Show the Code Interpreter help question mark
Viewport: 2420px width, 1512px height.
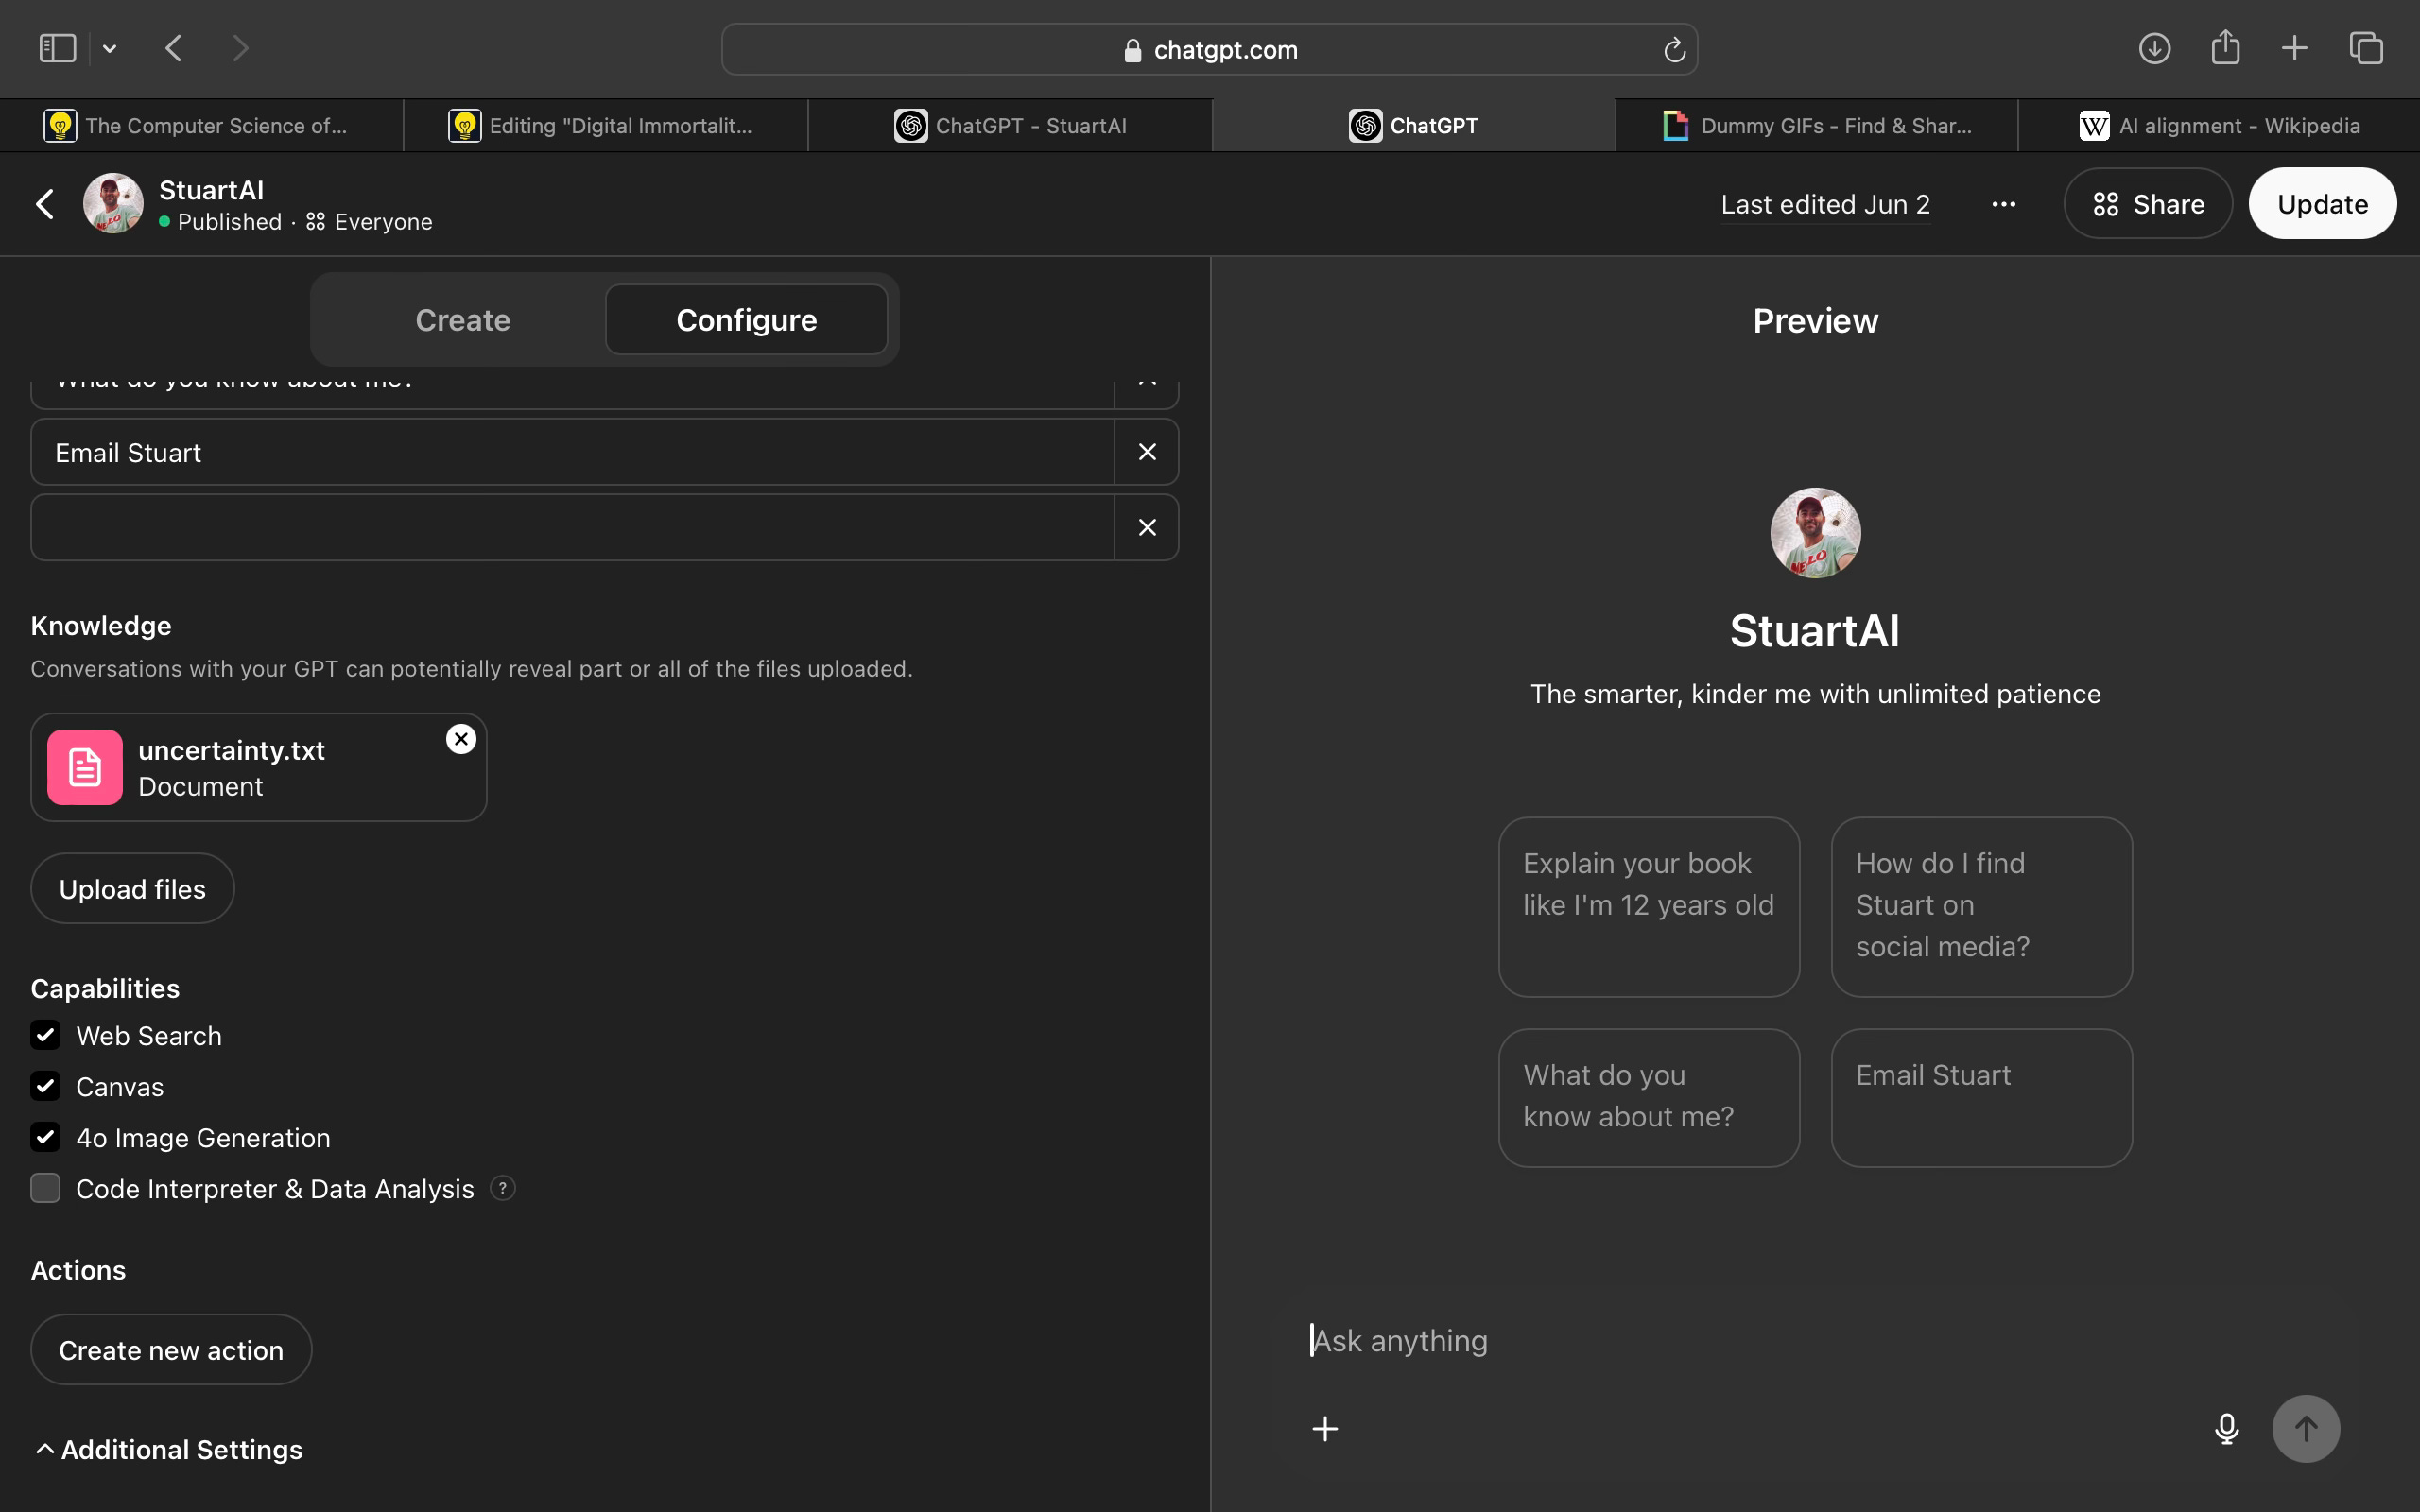coord(502,1188)
